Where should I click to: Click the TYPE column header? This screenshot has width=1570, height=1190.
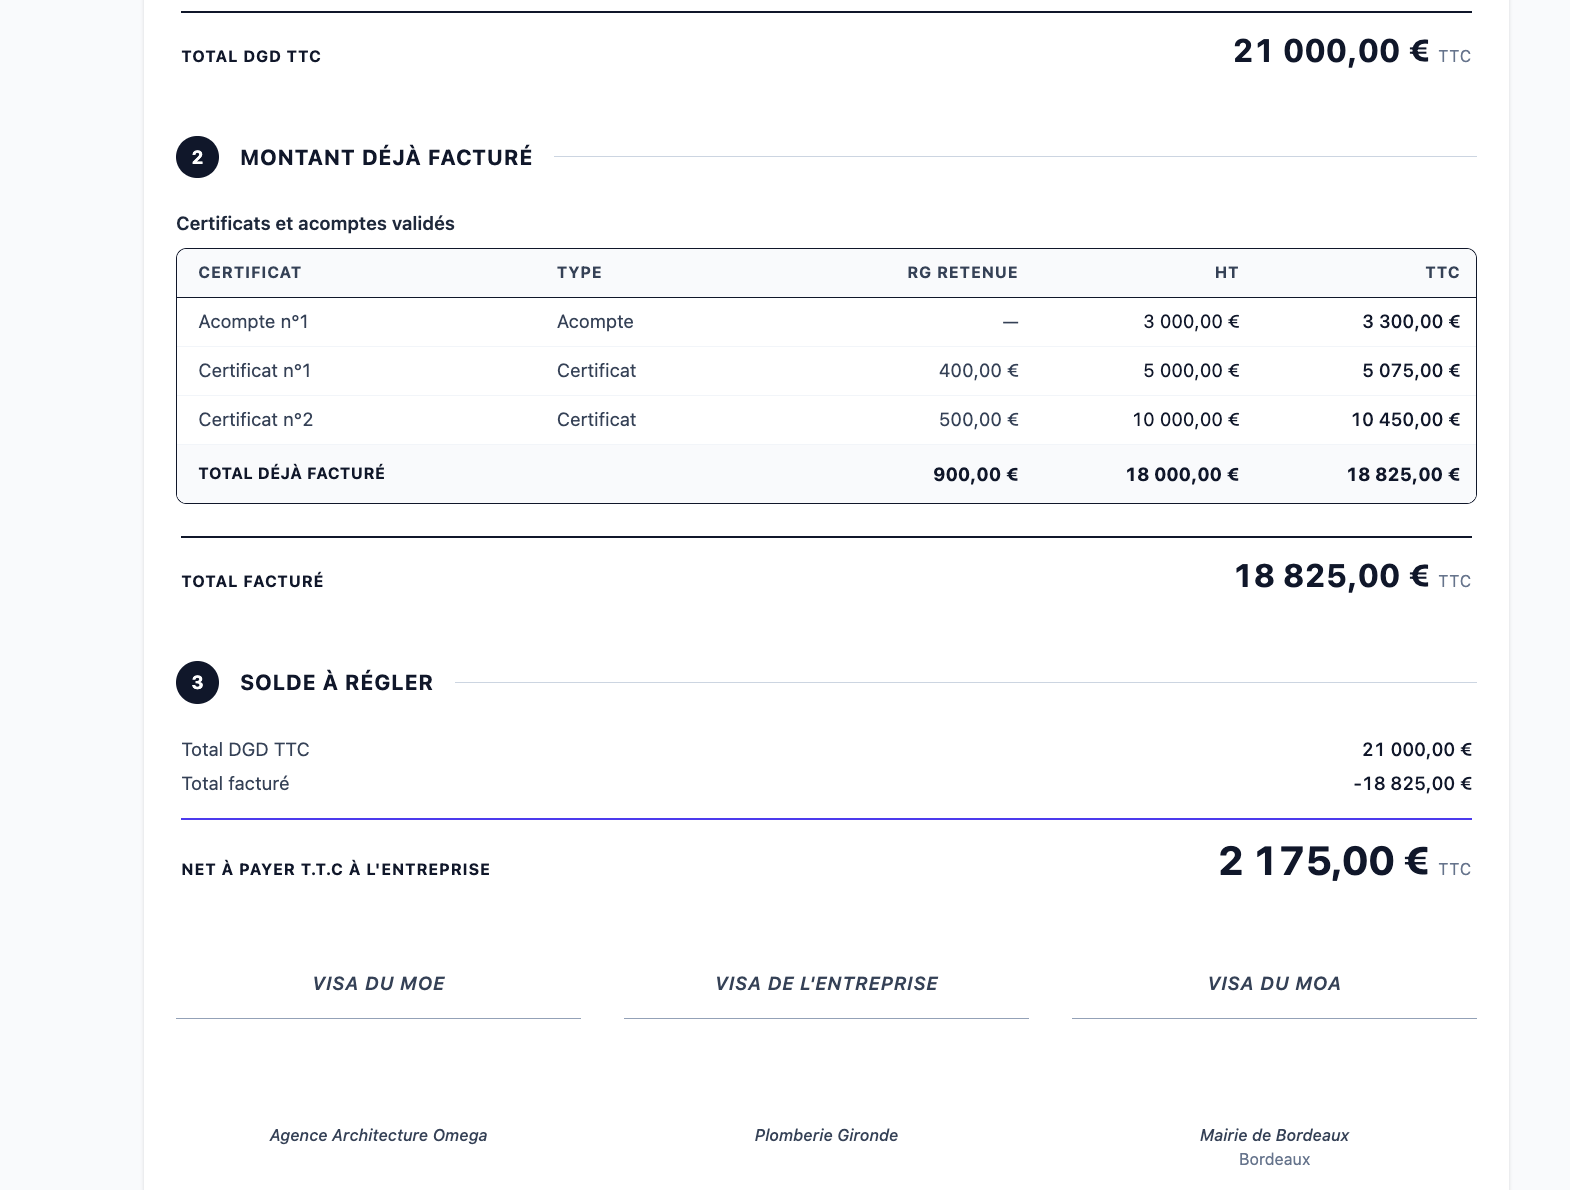(579, 273)
